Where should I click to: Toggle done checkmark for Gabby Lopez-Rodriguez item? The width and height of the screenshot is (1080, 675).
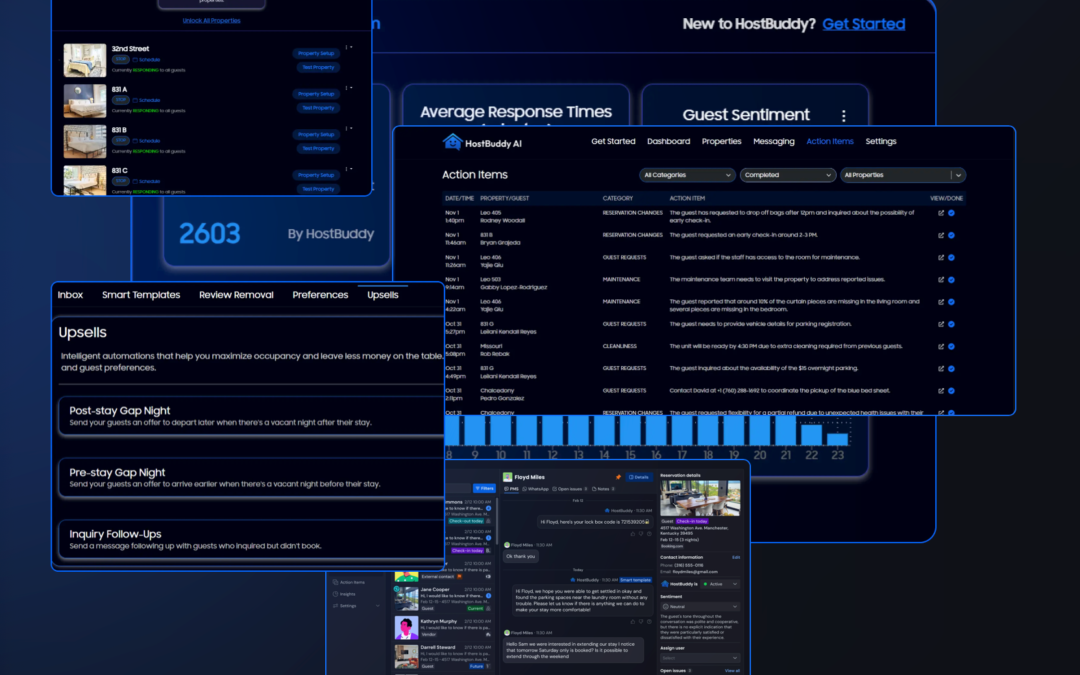coord(951,280)
